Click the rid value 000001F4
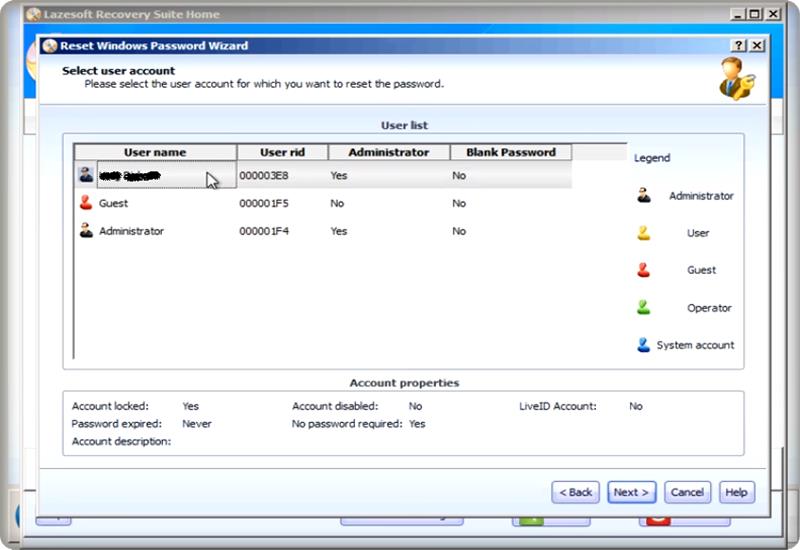The width and height of the screenshot is (800, 550). pos(264,231)
